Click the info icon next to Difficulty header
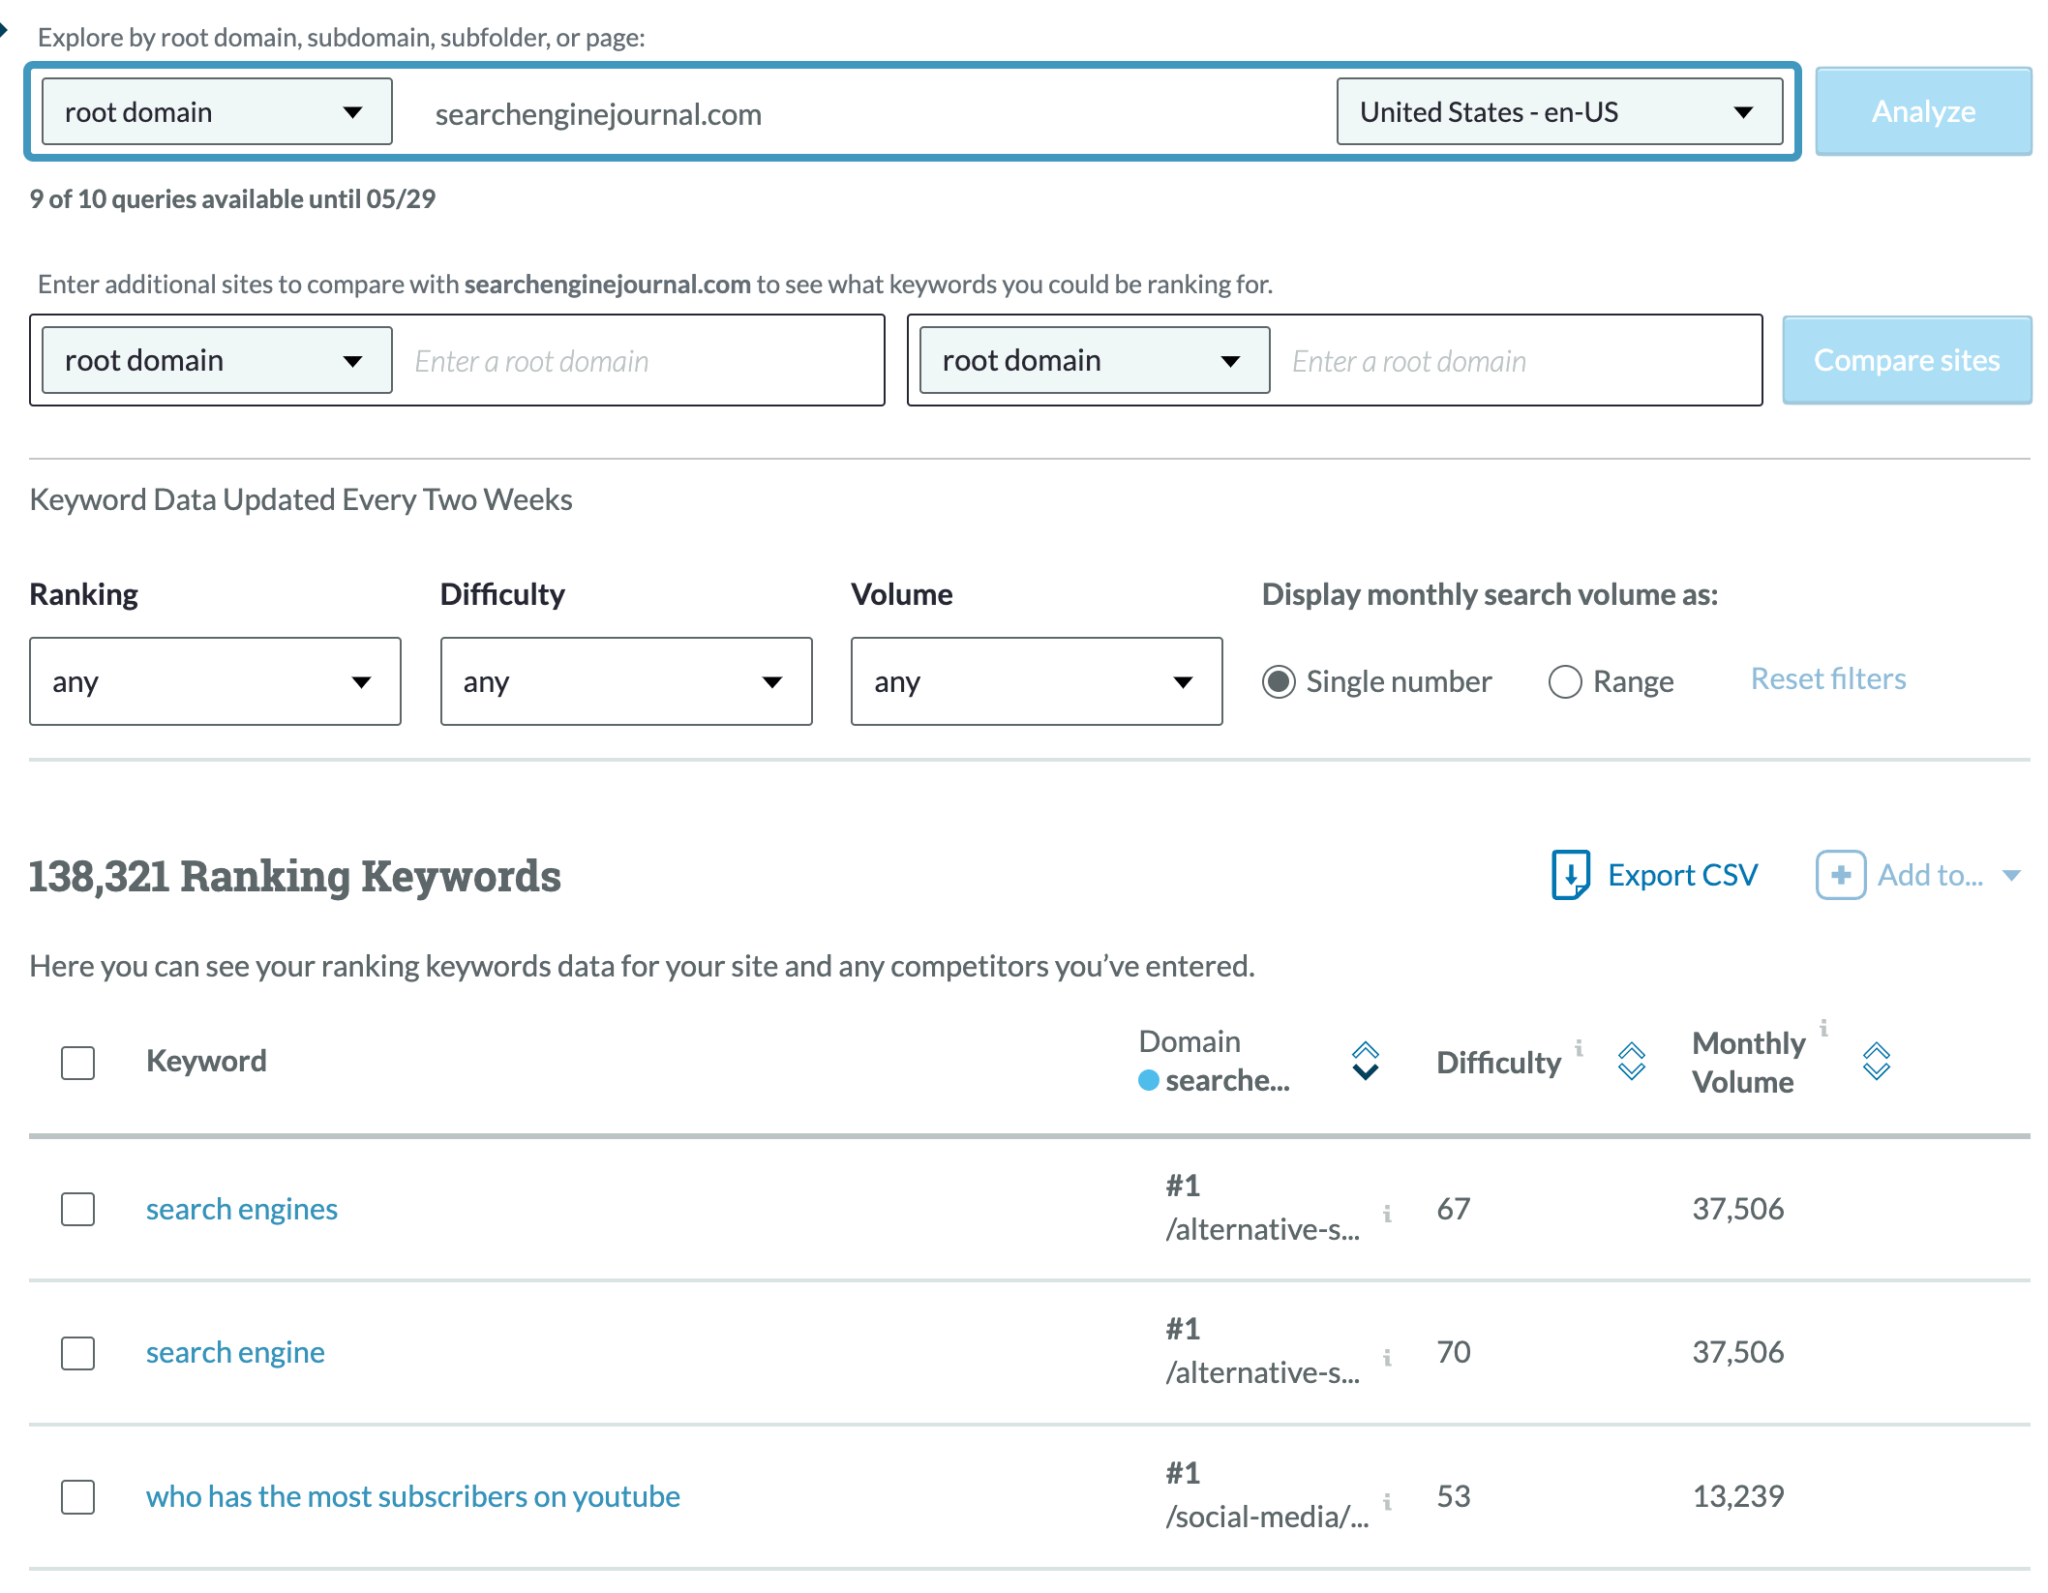The image size is (2048, 1593). [1578, 1049]
